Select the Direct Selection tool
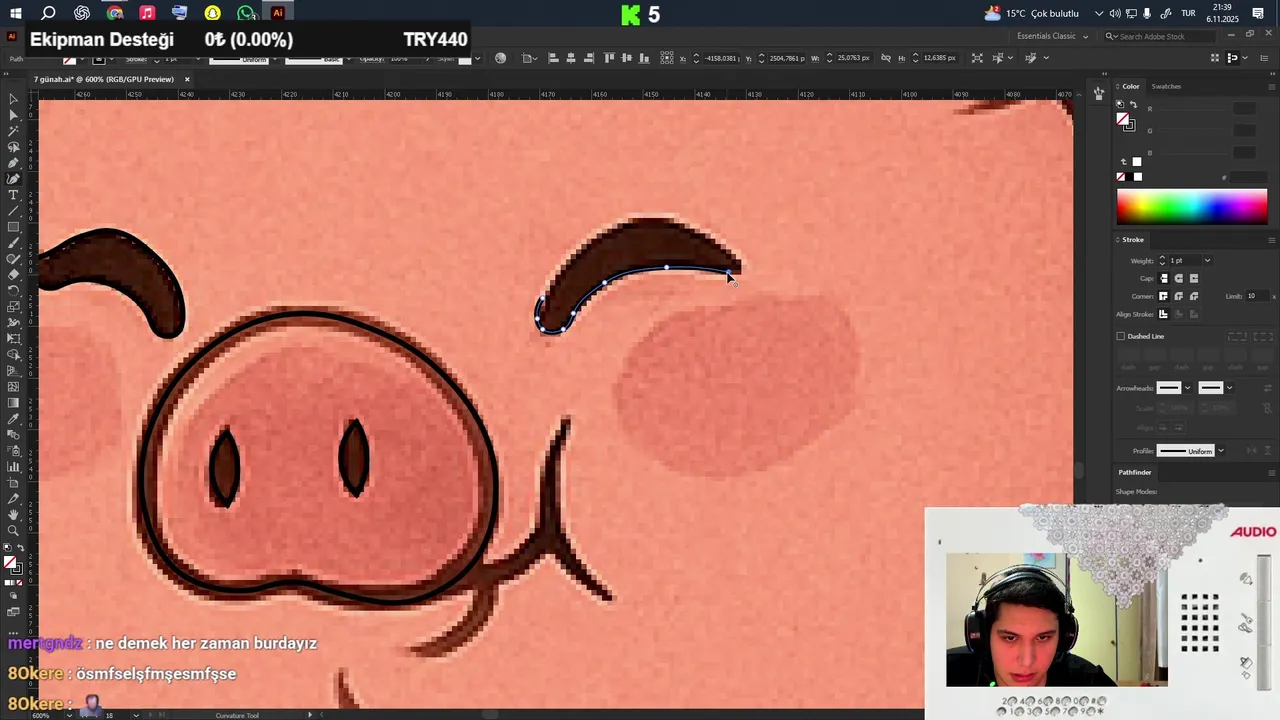Viewport: 1280px width, 720px height. pyautogui.click(x=13, y=115)
